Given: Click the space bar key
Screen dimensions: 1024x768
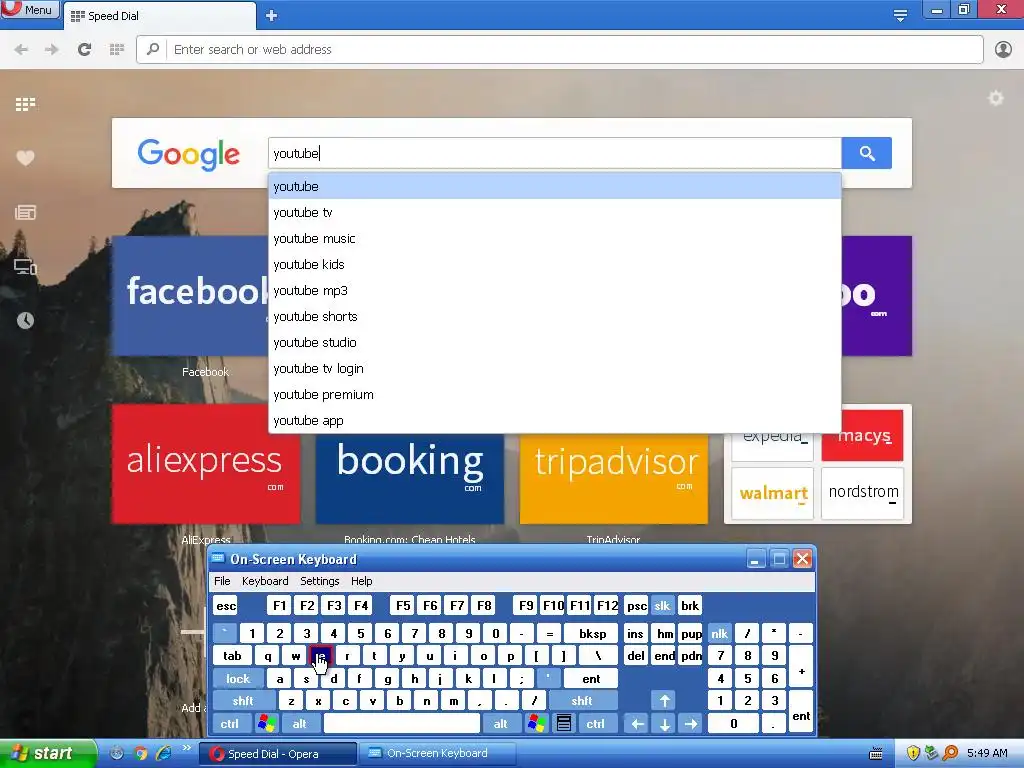Looking at the screenshot, I should 402,724.
